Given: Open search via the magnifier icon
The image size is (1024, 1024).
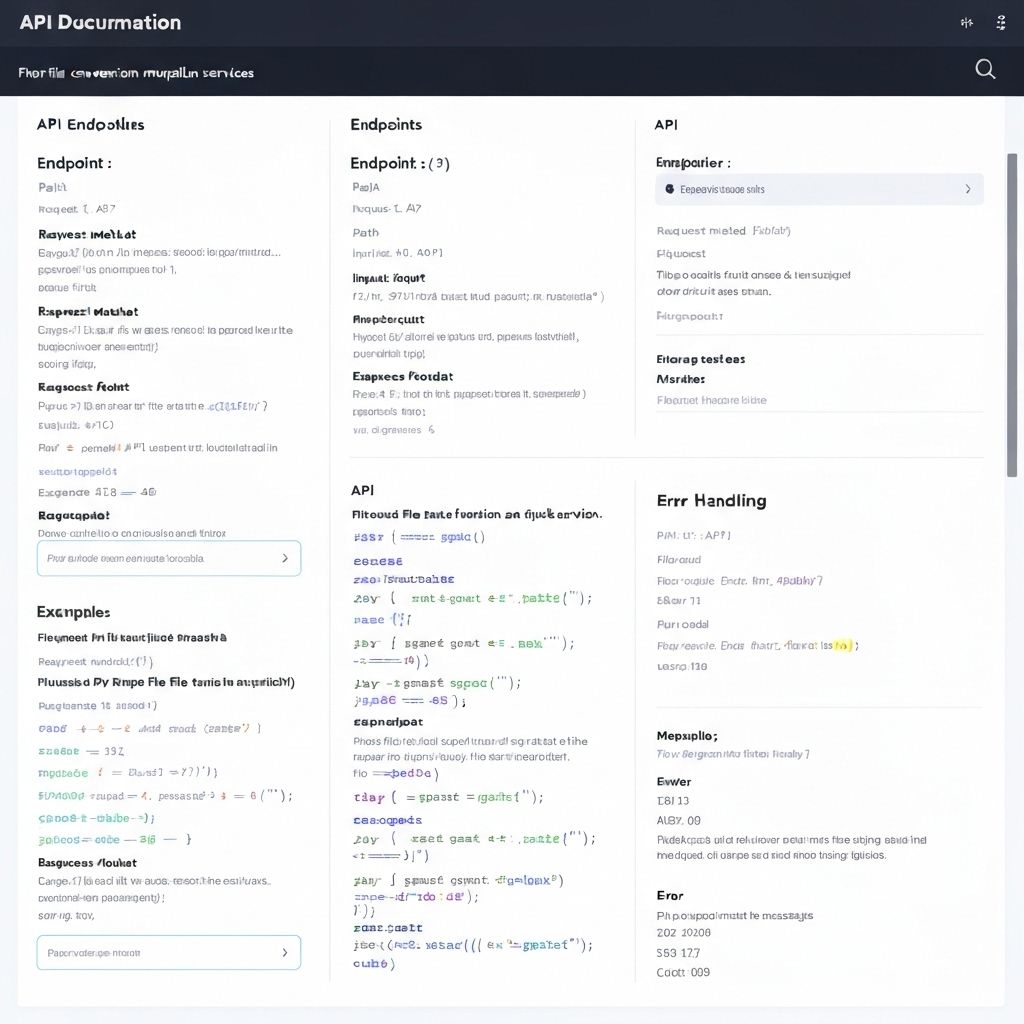Looking at the screenshot, I should pos(985,69).
